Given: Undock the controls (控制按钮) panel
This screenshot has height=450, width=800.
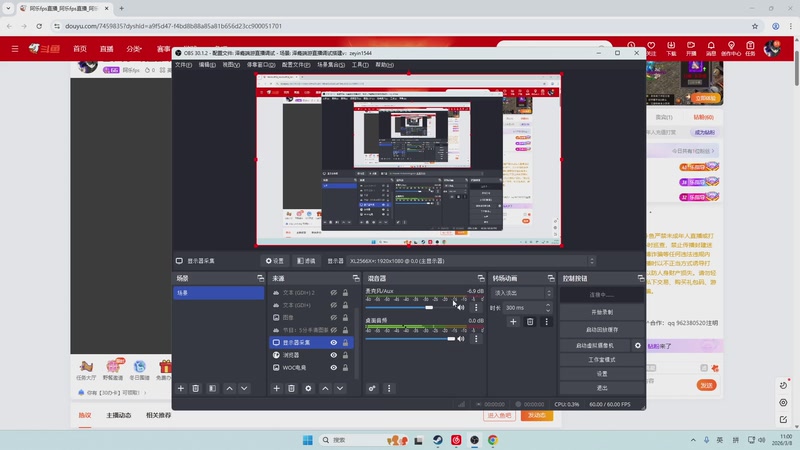Looking at the screenshot, I should (641, 278).
